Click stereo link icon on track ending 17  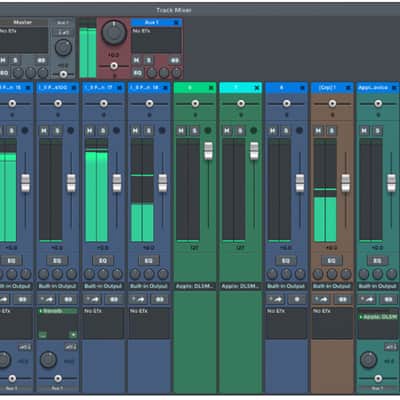pos(114,299)
